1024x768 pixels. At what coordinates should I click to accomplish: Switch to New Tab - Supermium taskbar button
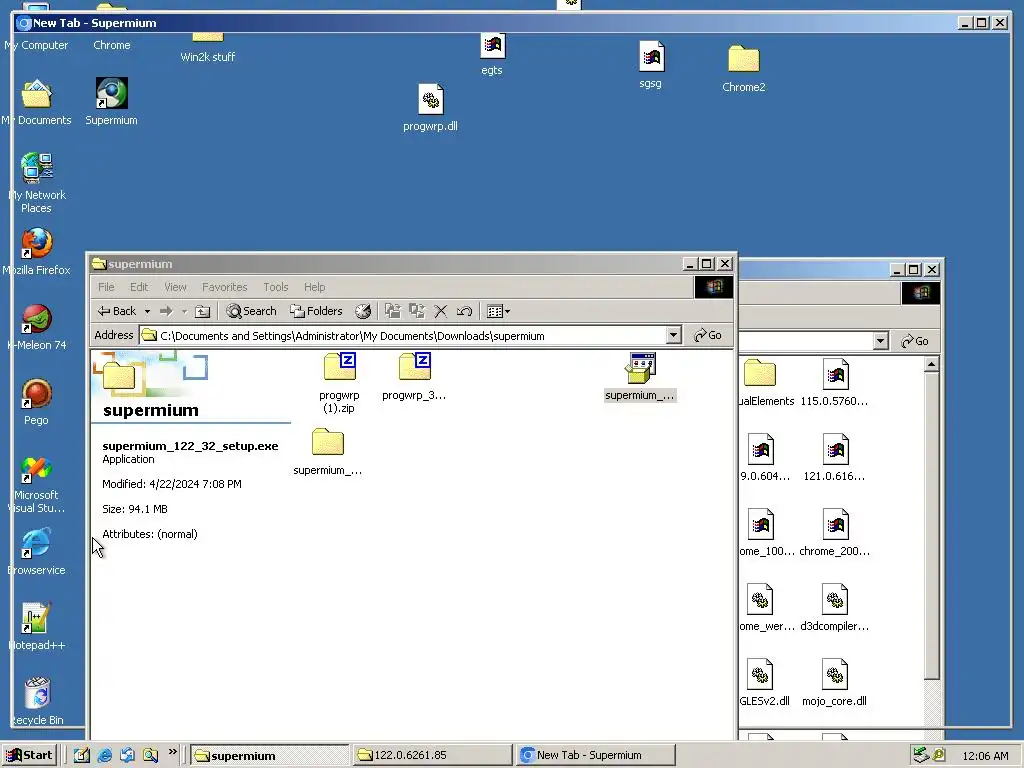(594, 756)
